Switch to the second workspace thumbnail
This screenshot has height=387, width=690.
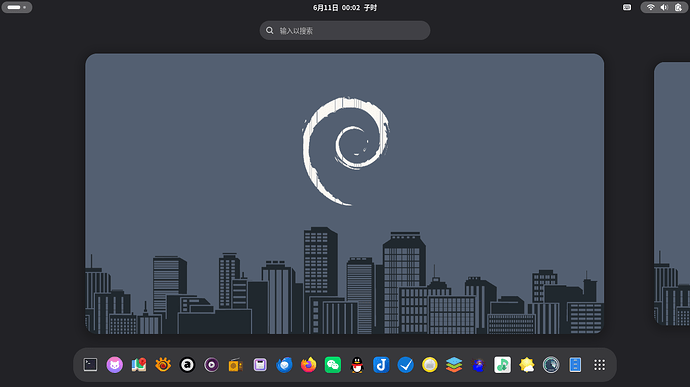672,194
